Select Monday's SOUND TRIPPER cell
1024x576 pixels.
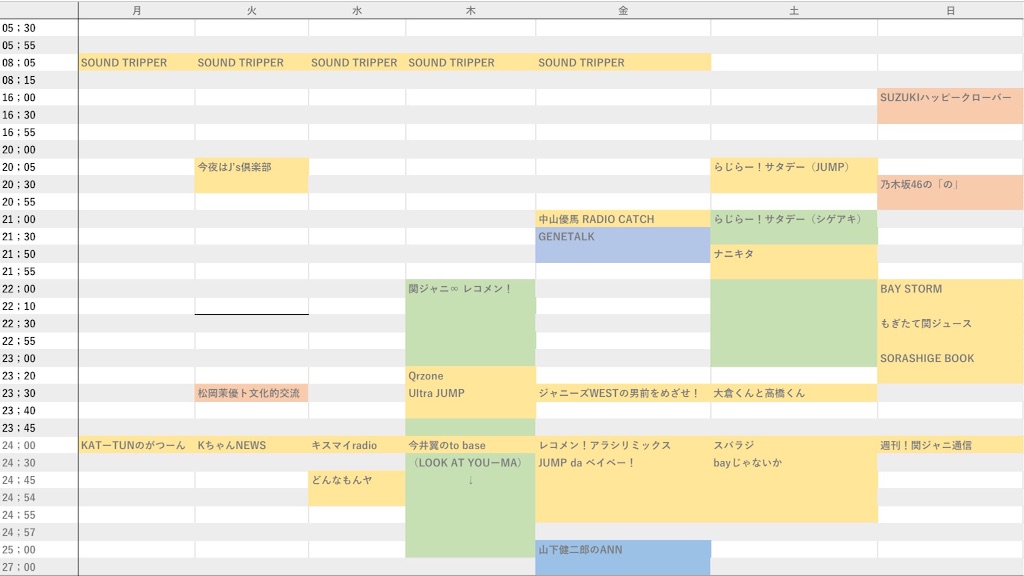point(136,63)
